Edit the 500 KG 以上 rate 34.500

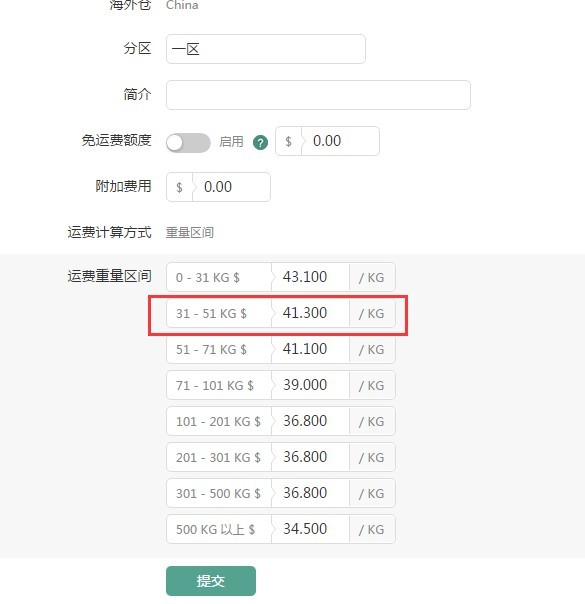click(310, 528)
